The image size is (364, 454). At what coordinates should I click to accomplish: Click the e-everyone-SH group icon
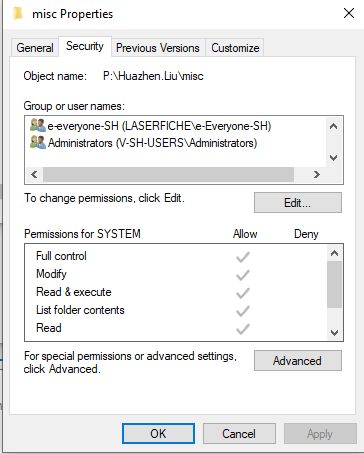38,125
